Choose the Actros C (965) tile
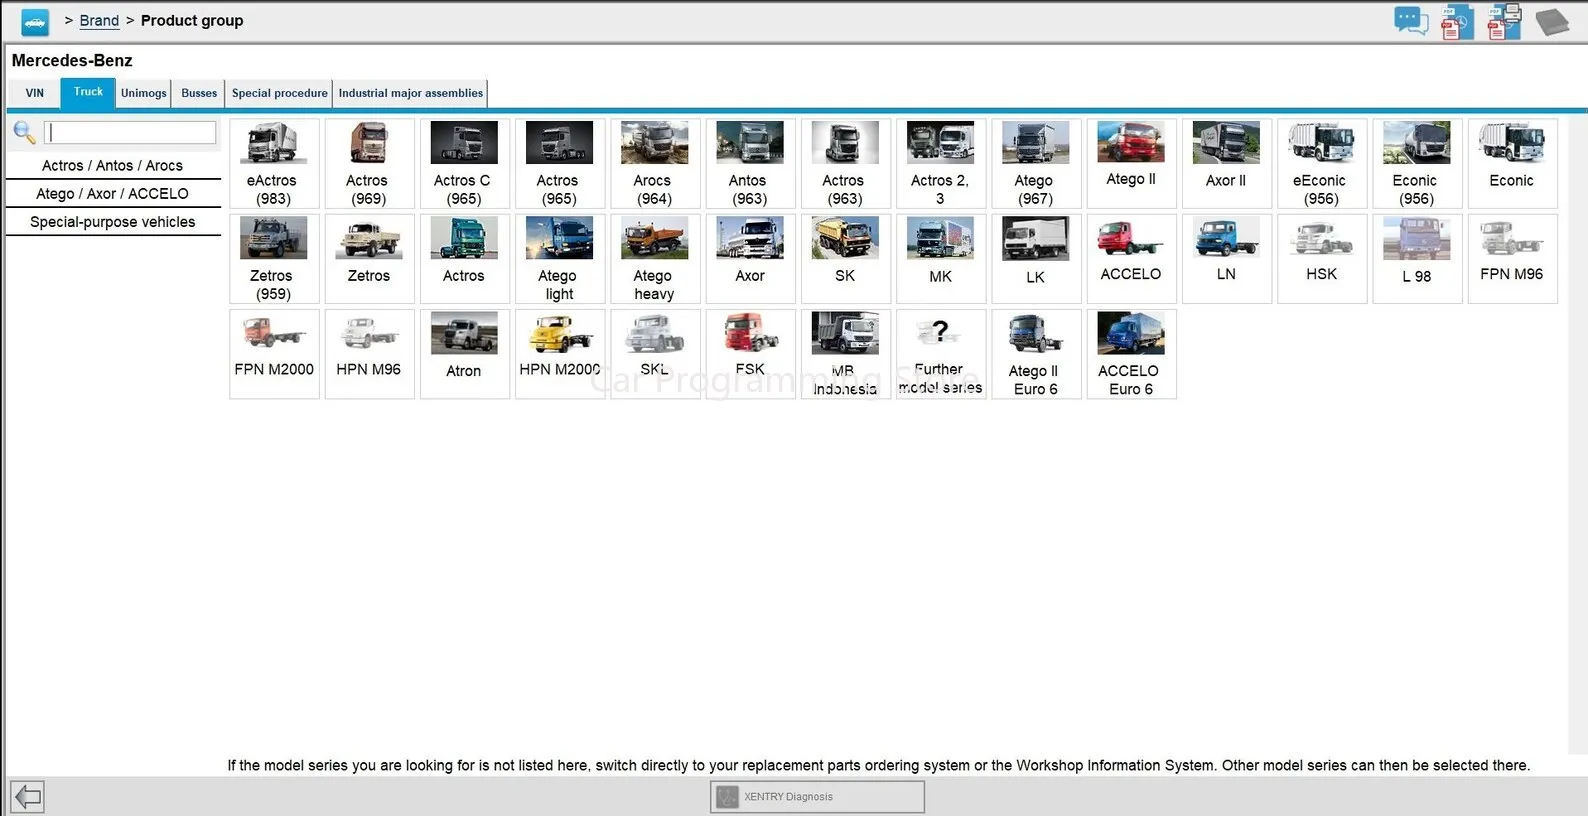 click(464, 163)
